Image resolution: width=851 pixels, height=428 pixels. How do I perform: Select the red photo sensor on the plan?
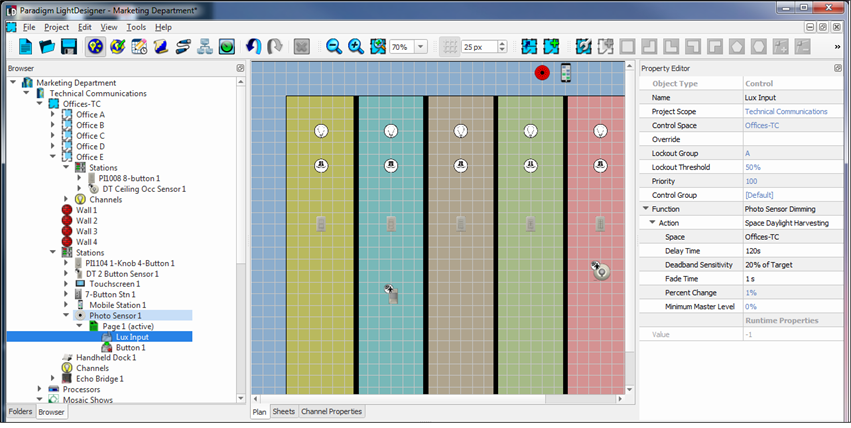click(542, 73)
